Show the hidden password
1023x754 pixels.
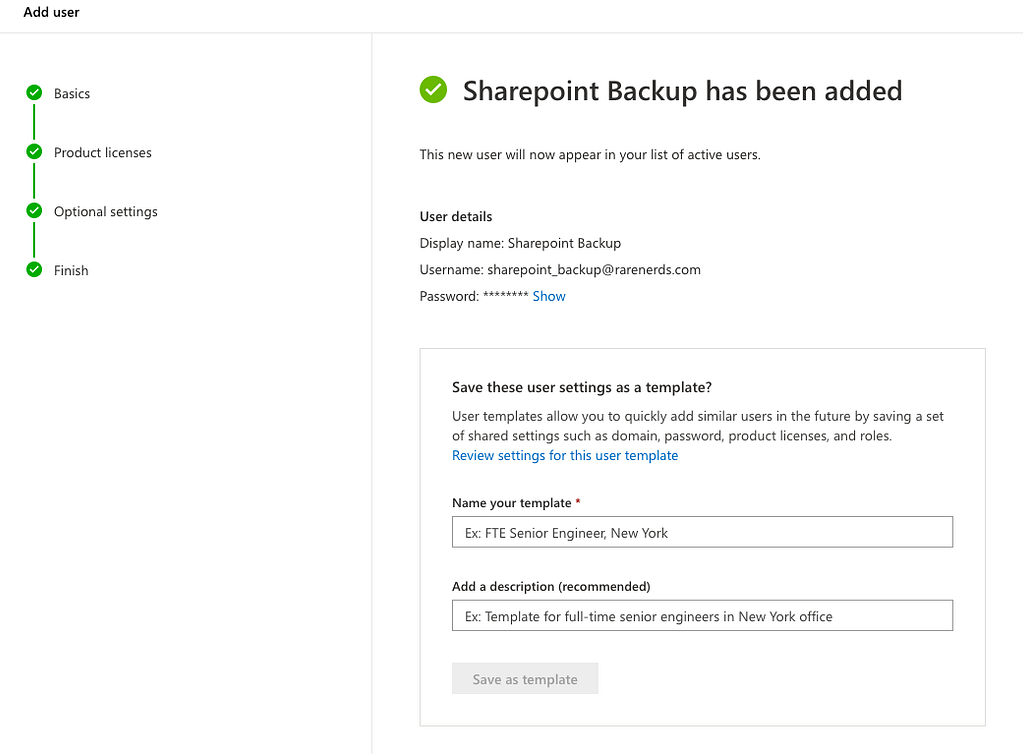pyautogui.click(x=549, y=296)
